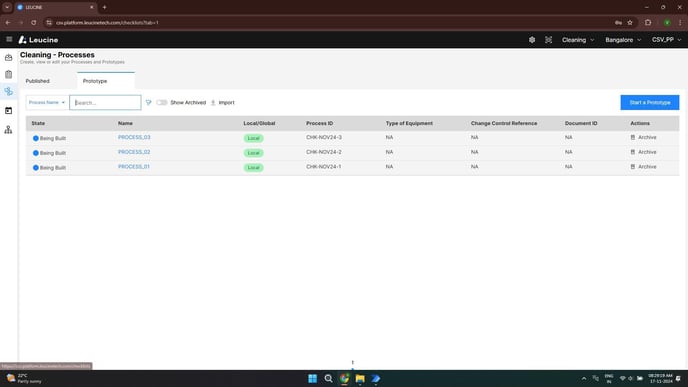This screenshot has height=387, width=688.
Task: Open the weather widget in taskbar
Action: tap(24, 379)
